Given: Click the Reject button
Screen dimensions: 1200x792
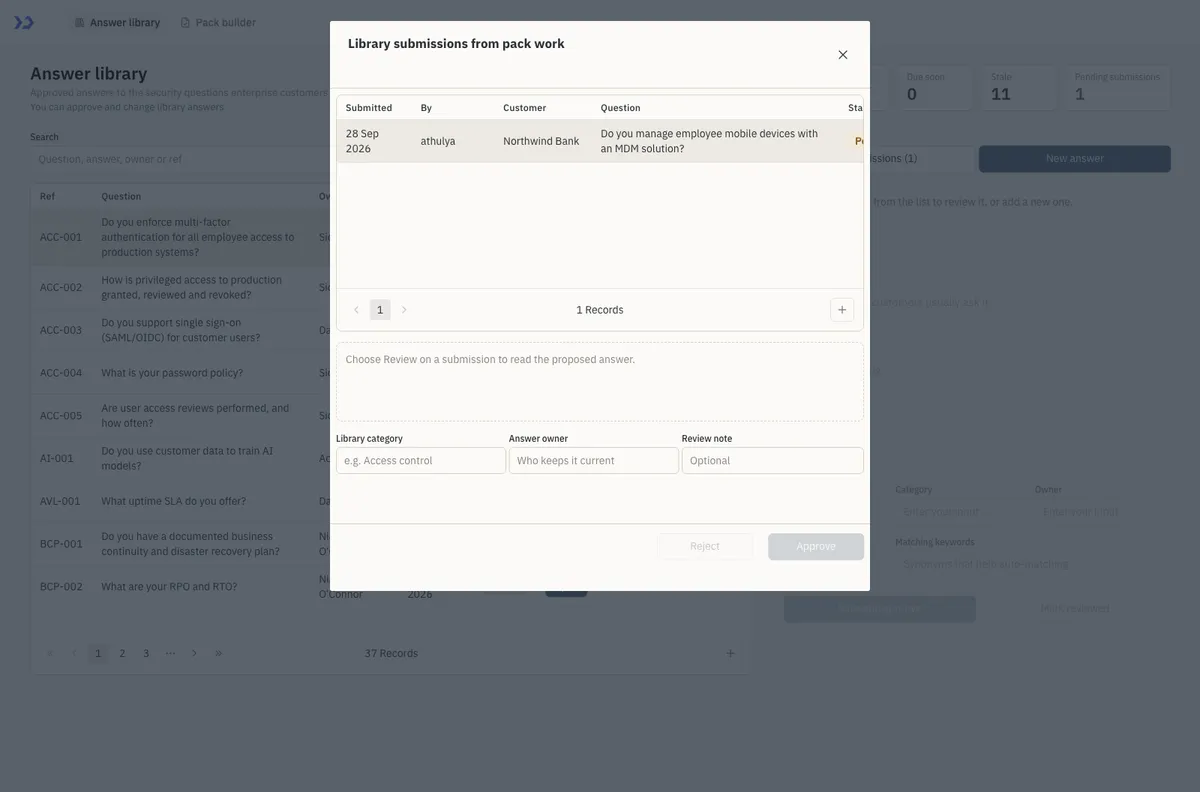Looking at the screenshot, I should tap(705, 547).
